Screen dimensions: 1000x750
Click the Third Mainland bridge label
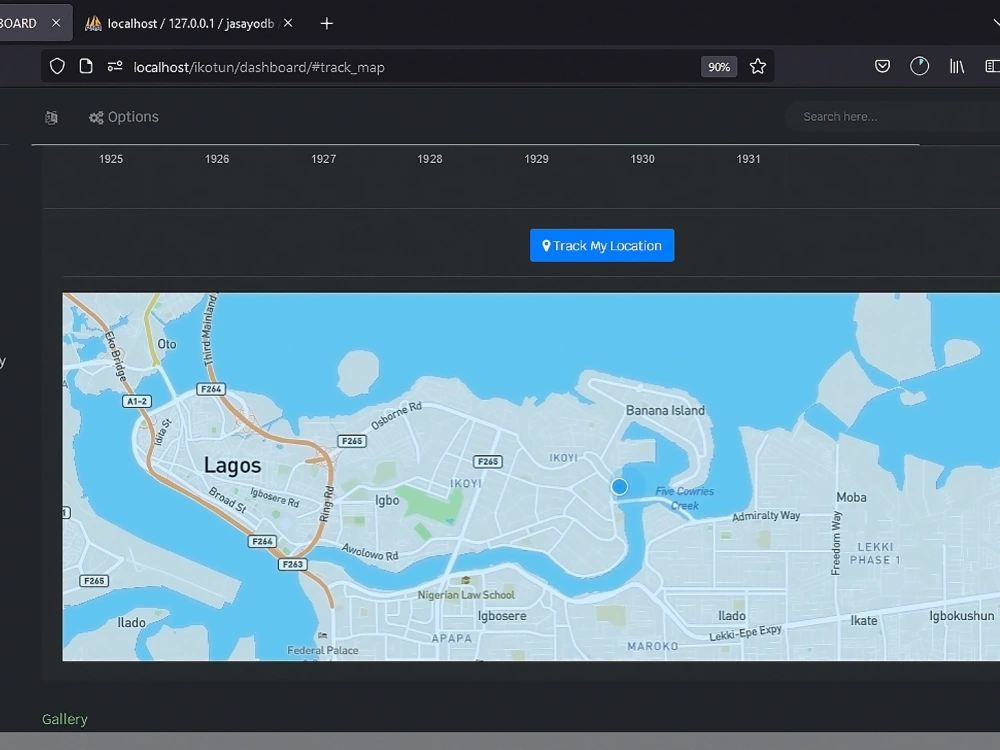(x=210, y=329)
